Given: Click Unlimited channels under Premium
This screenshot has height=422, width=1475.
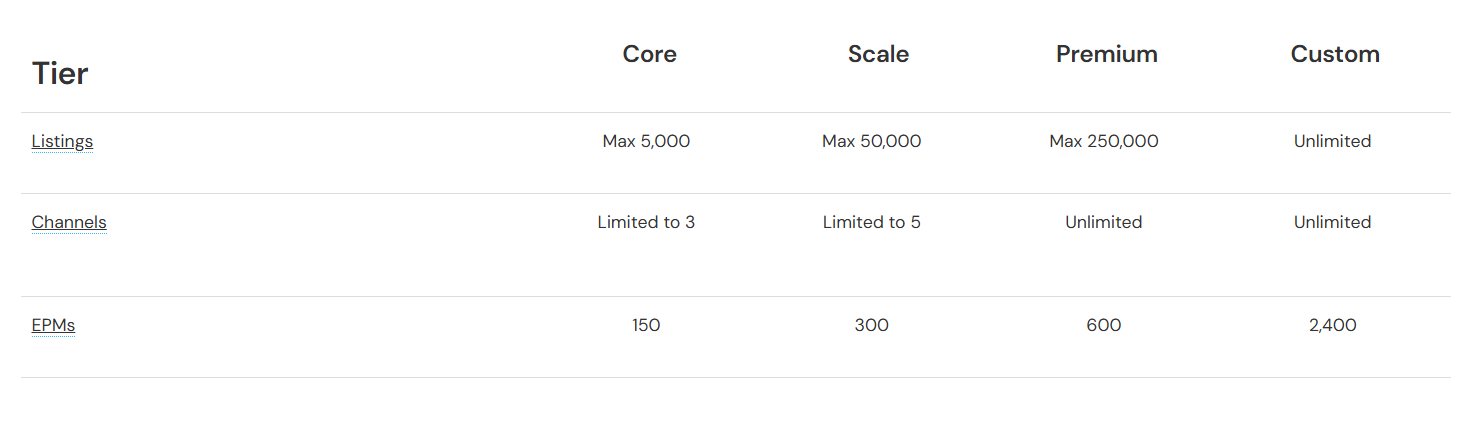Looking at the screenshot, I should [x=1103, y=222].
